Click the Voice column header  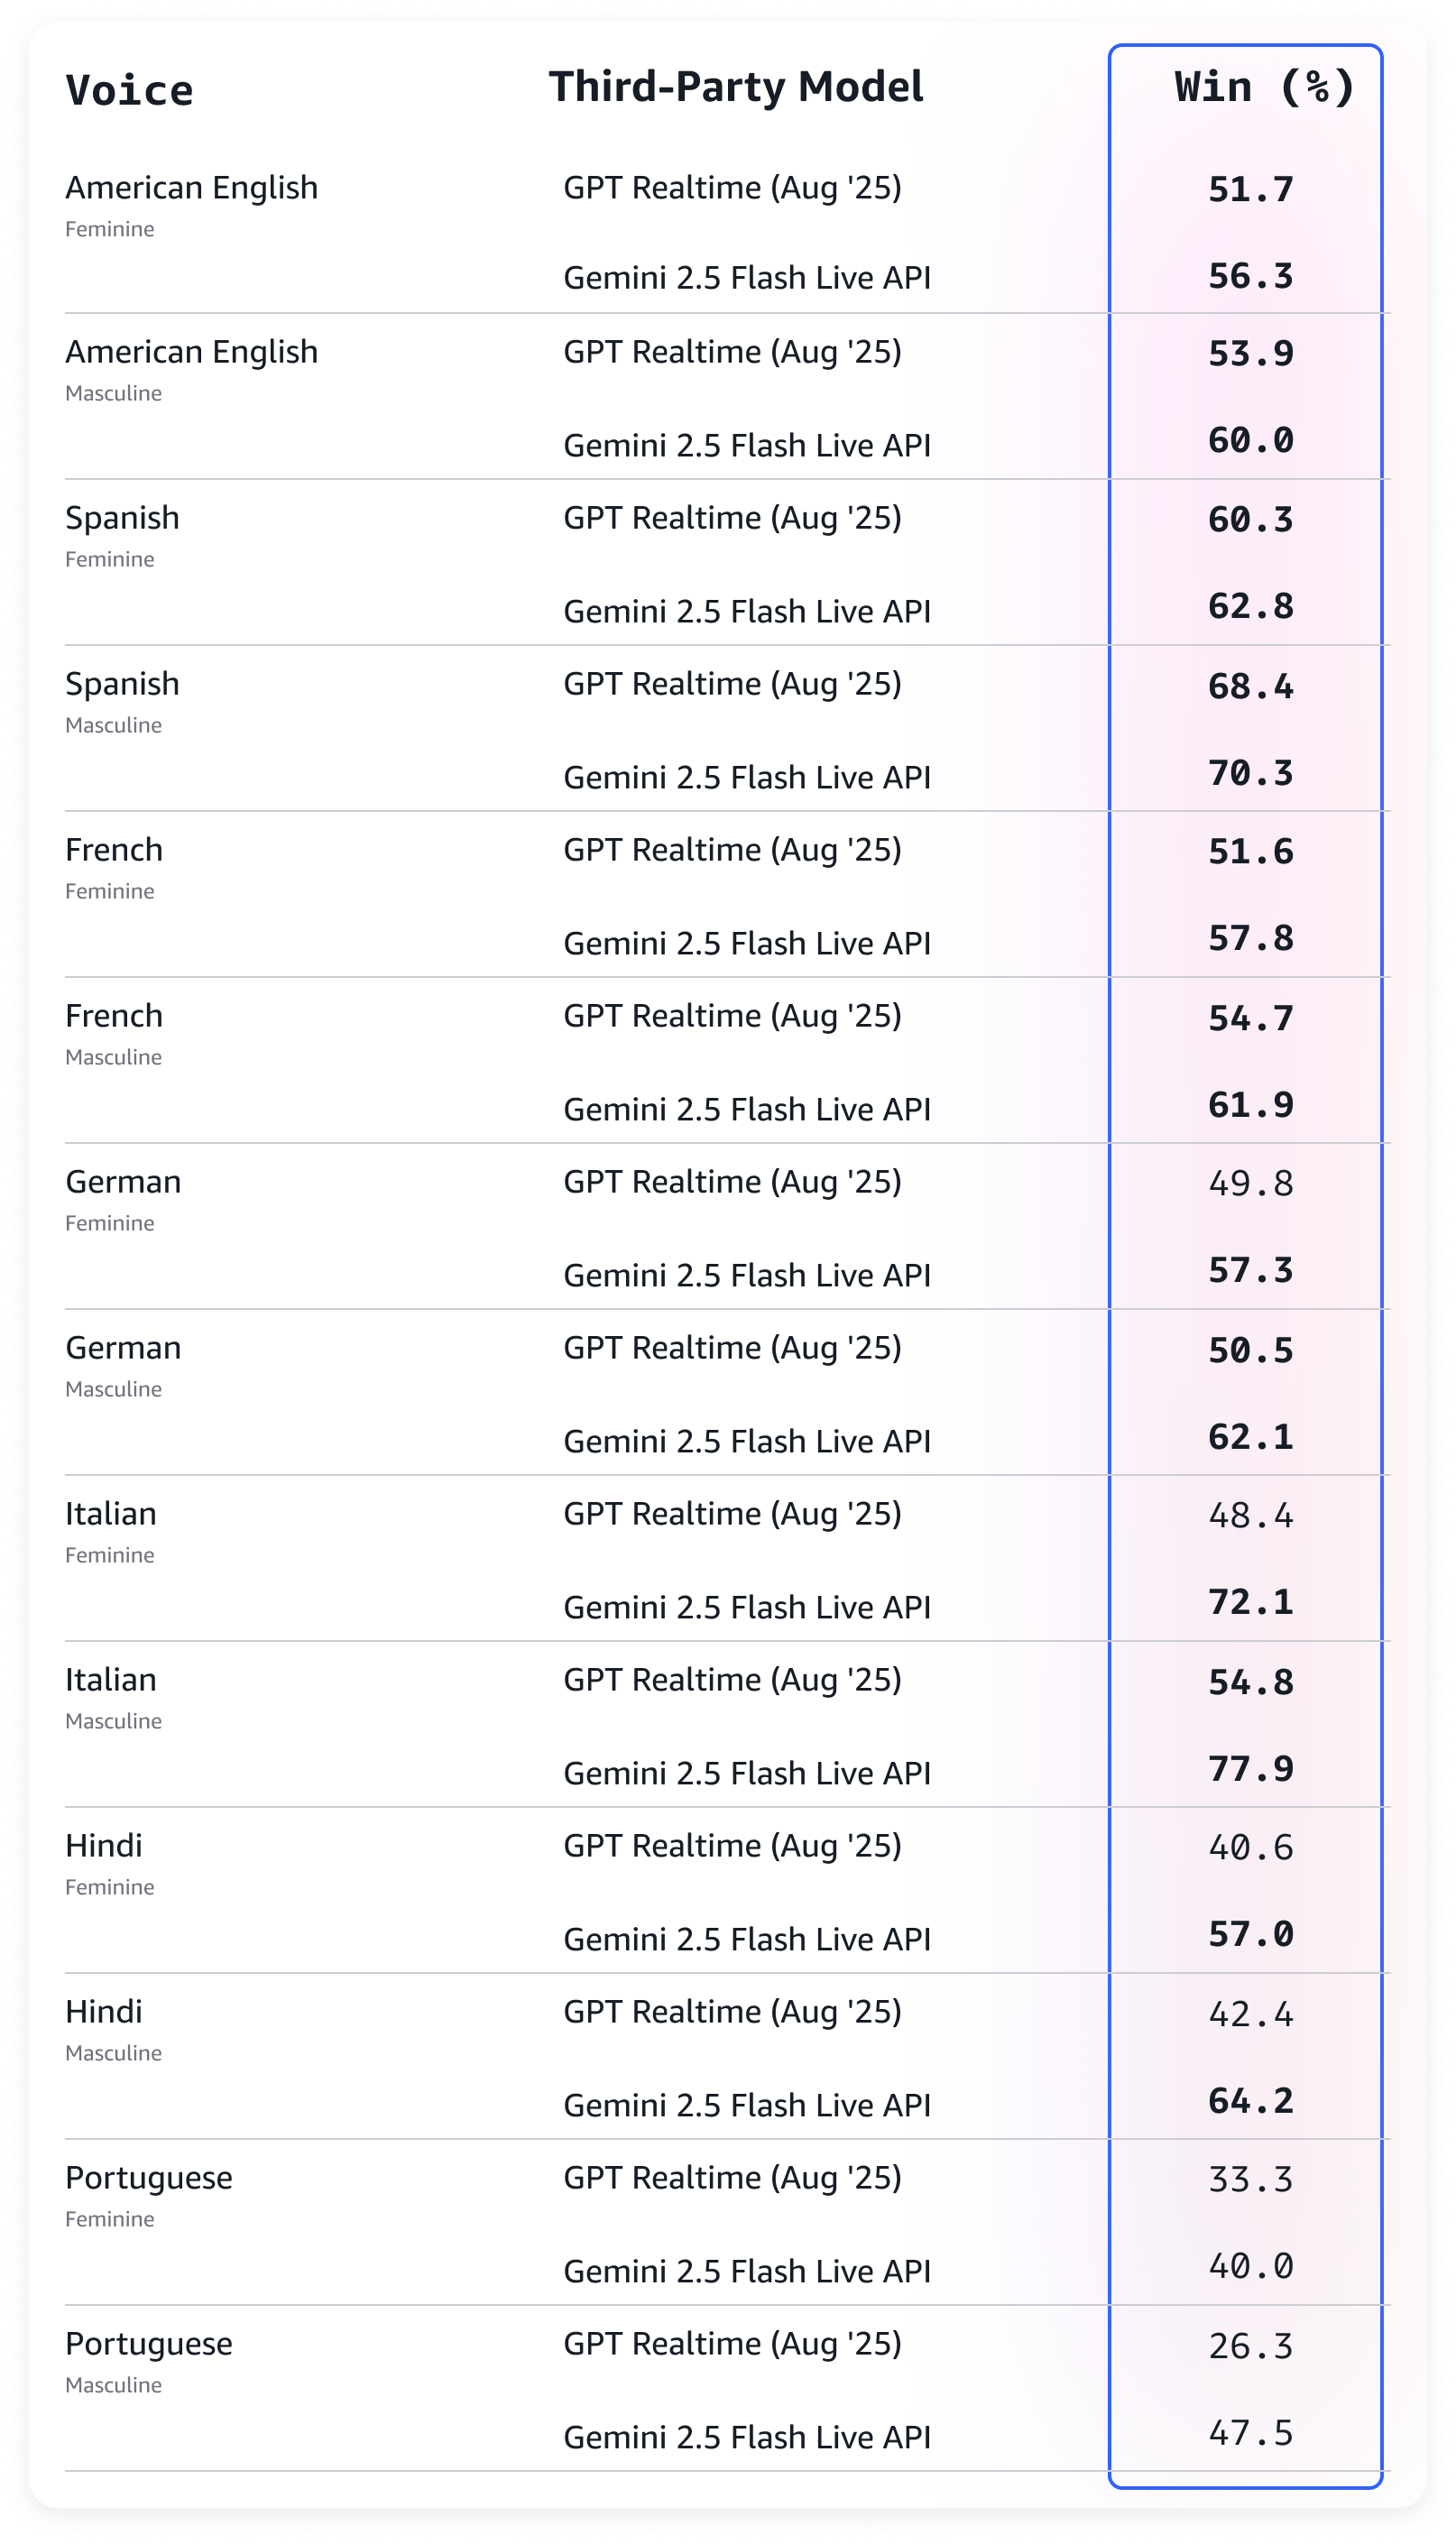[129, 90]
